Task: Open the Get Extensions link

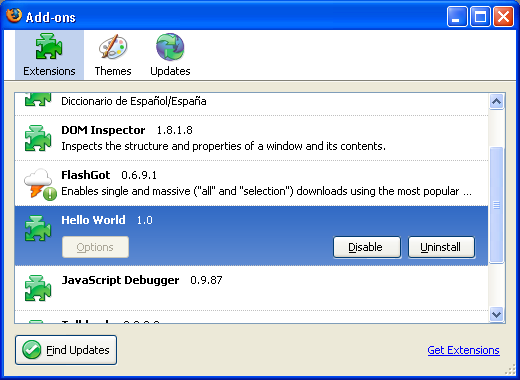Action: pyautogui.click(x=463, y=350)
